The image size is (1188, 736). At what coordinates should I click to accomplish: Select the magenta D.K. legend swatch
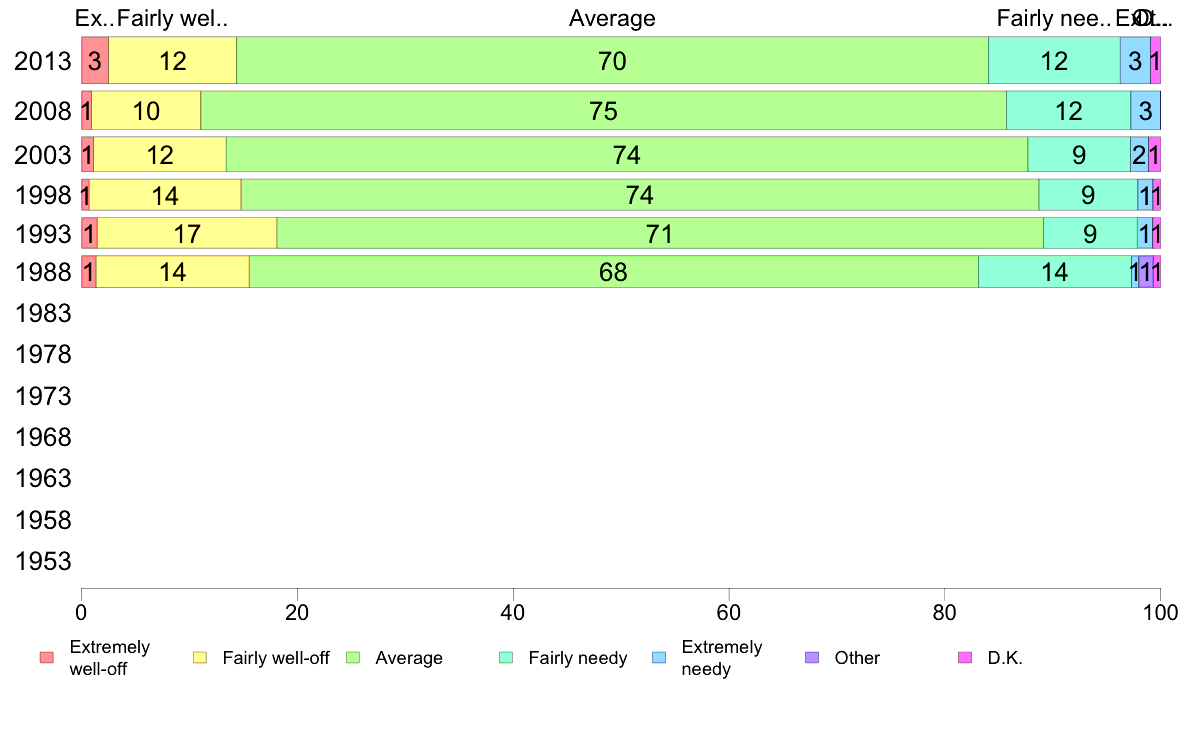pyautogui.click(x=964, y=658)
